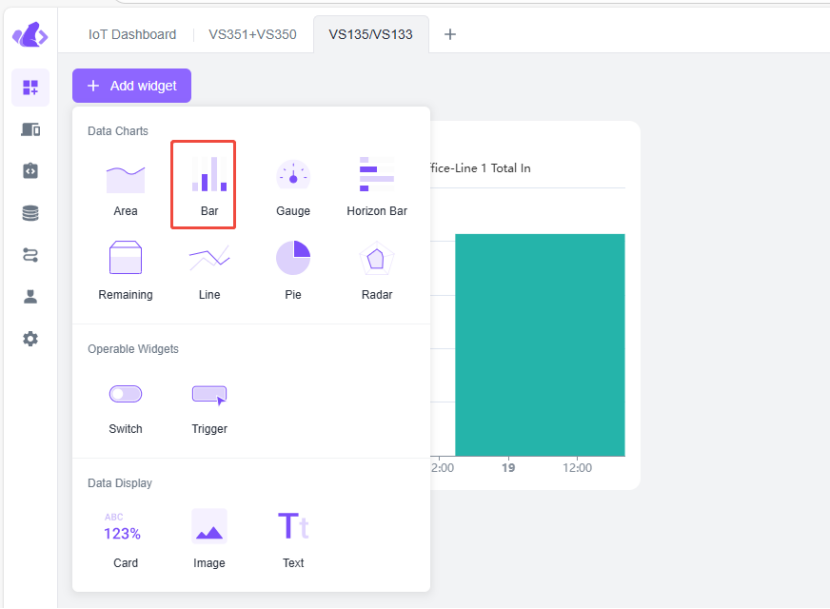Select the Pie chart widget
The width and height of the screenshot is (830, 609).
293,270
